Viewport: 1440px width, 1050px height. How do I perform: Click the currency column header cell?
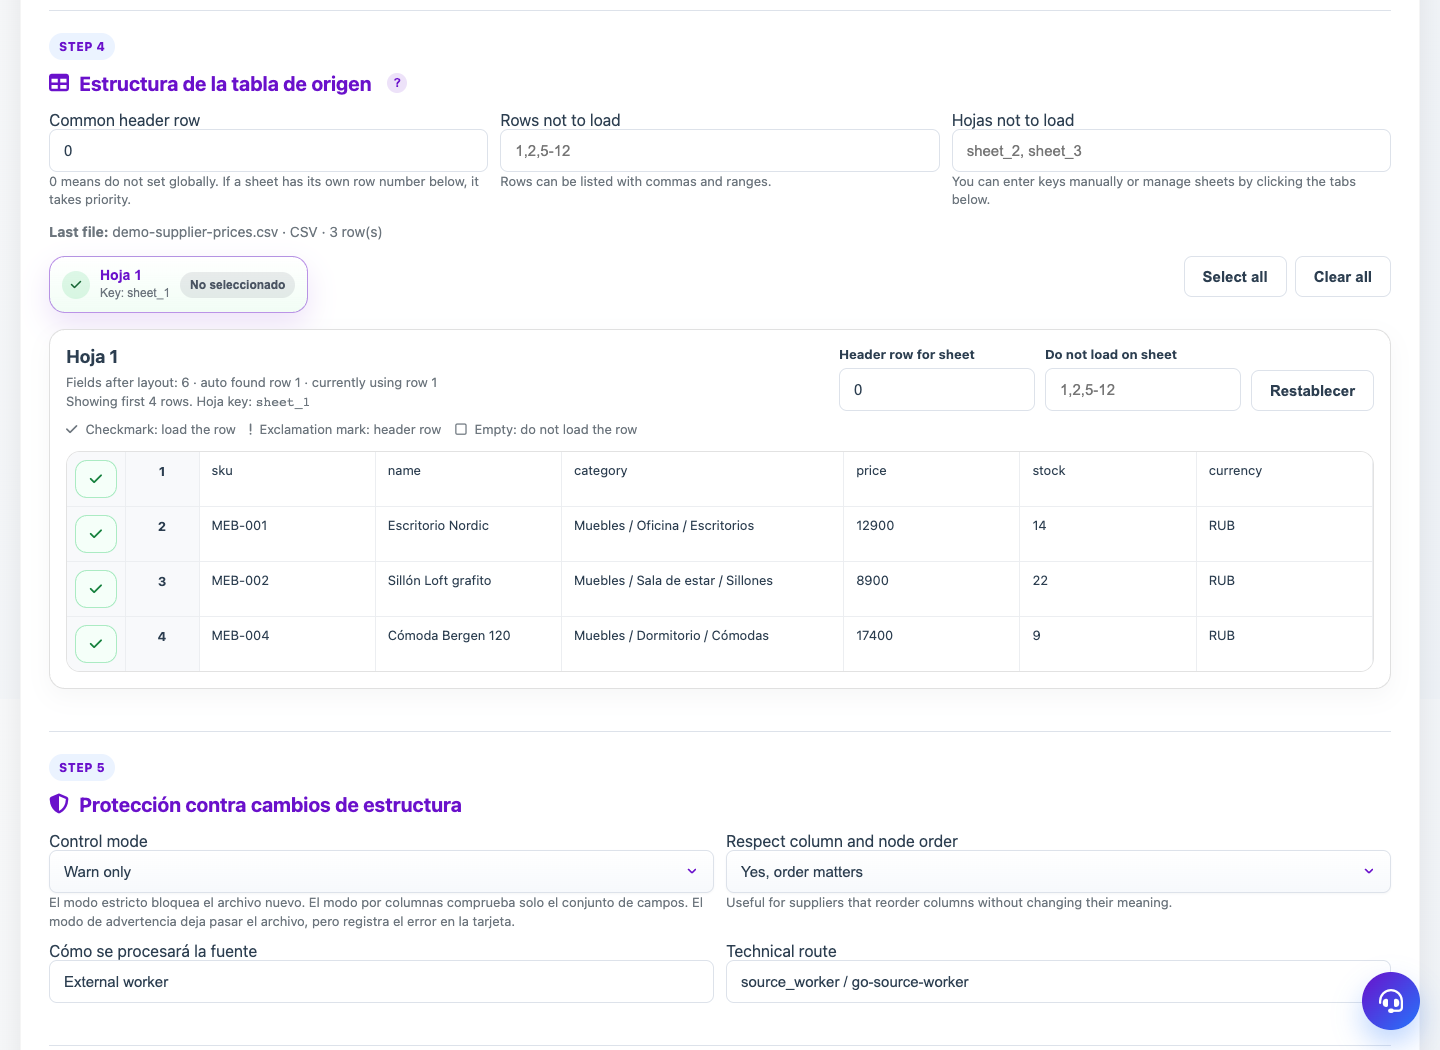[1284, 479]
